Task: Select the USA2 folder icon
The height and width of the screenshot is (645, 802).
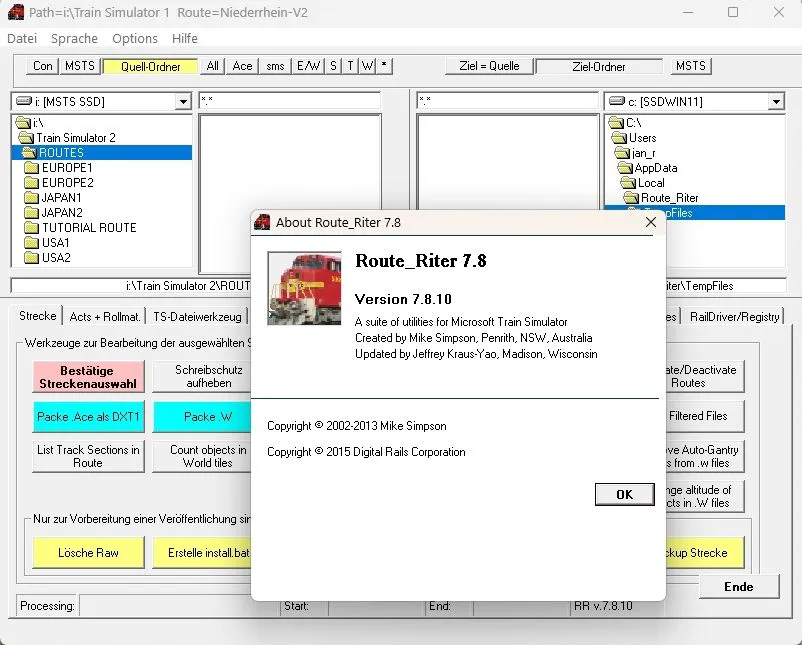Action: click(x=32, y=257)
